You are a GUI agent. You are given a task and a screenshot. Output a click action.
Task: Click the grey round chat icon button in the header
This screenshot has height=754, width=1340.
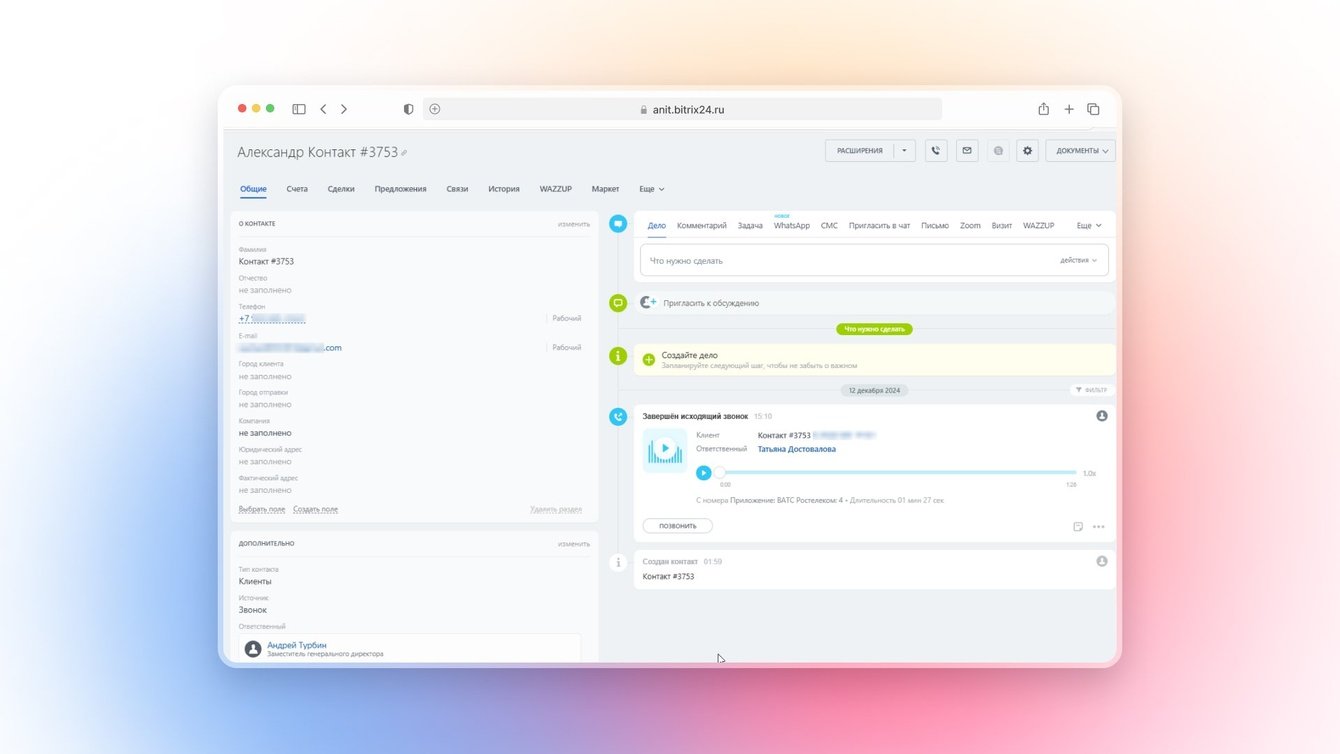(x=998, y=151)
